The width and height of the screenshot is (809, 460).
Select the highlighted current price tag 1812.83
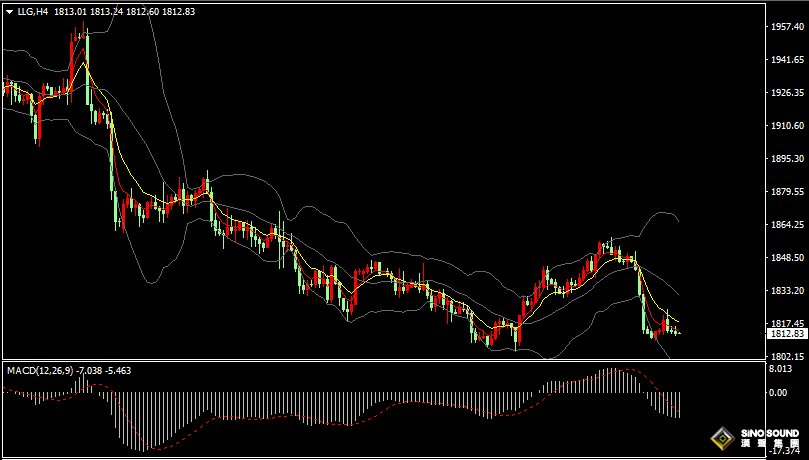786,334
